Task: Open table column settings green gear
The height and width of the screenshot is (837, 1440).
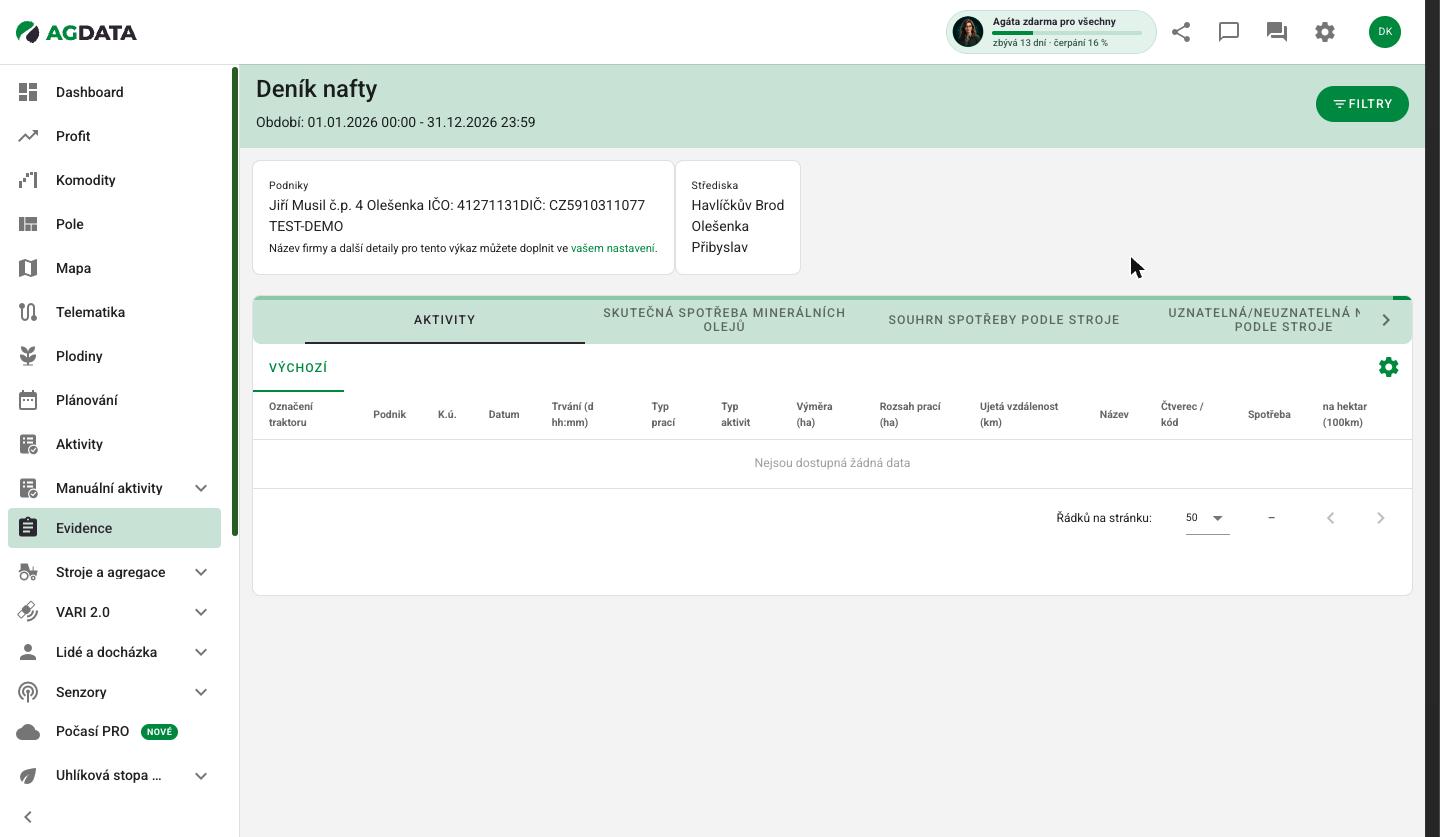Action: click(1388, 367)
